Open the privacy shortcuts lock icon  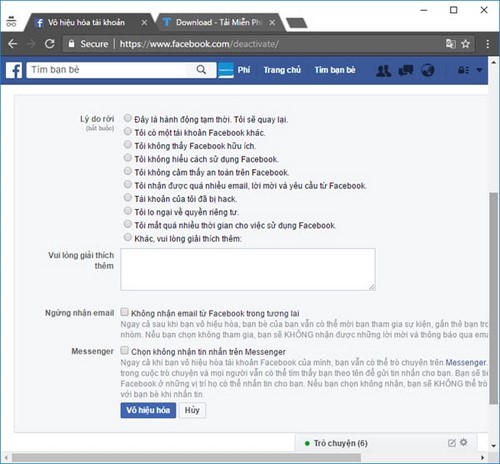pos(463,70)
